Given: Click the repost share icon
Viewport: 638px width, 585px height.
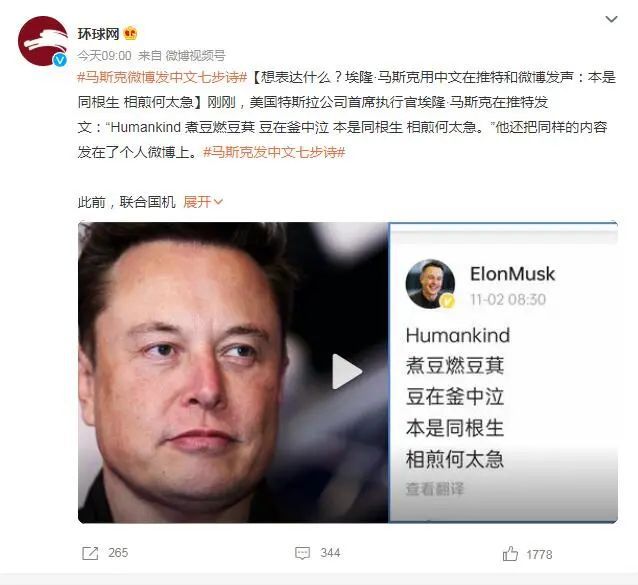Looking at the screenshot, I should click(x=90, y=553).
